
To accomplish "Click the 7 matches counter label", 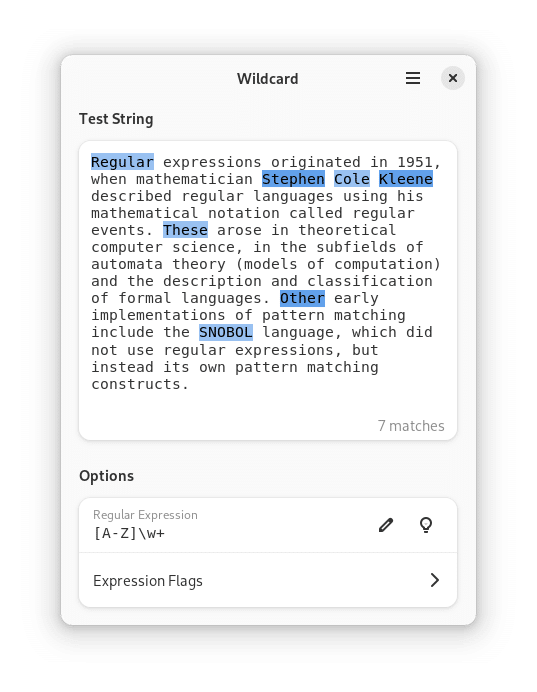I will tap(411, 426).
